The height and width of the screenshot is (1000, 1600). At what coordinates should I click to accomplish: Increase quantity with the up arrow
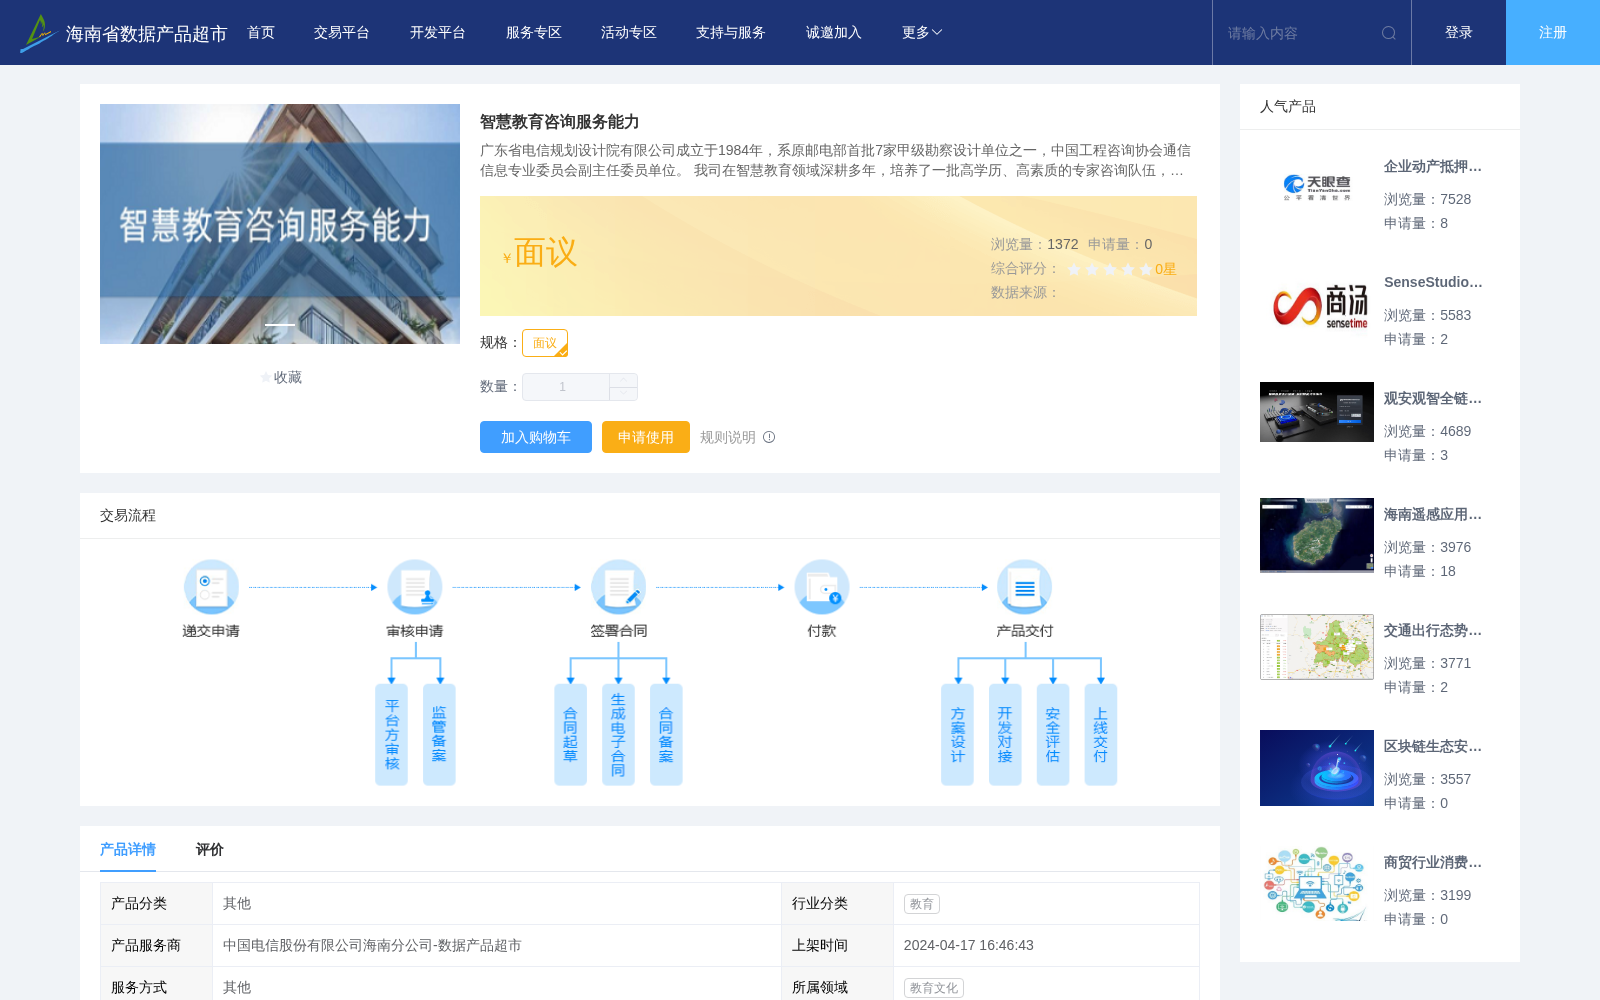point(623,380)
